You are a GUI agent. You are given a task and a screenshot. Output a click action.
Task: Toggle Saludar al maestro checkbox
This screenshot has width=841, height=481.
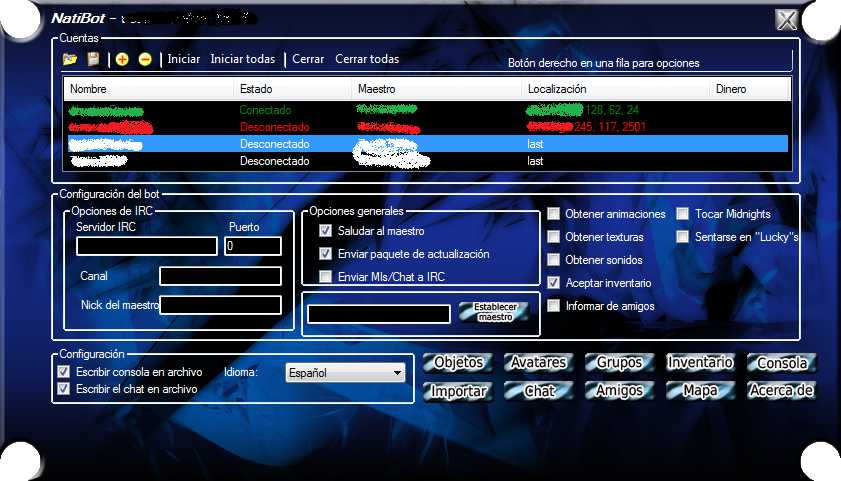(x=325, y=231)
